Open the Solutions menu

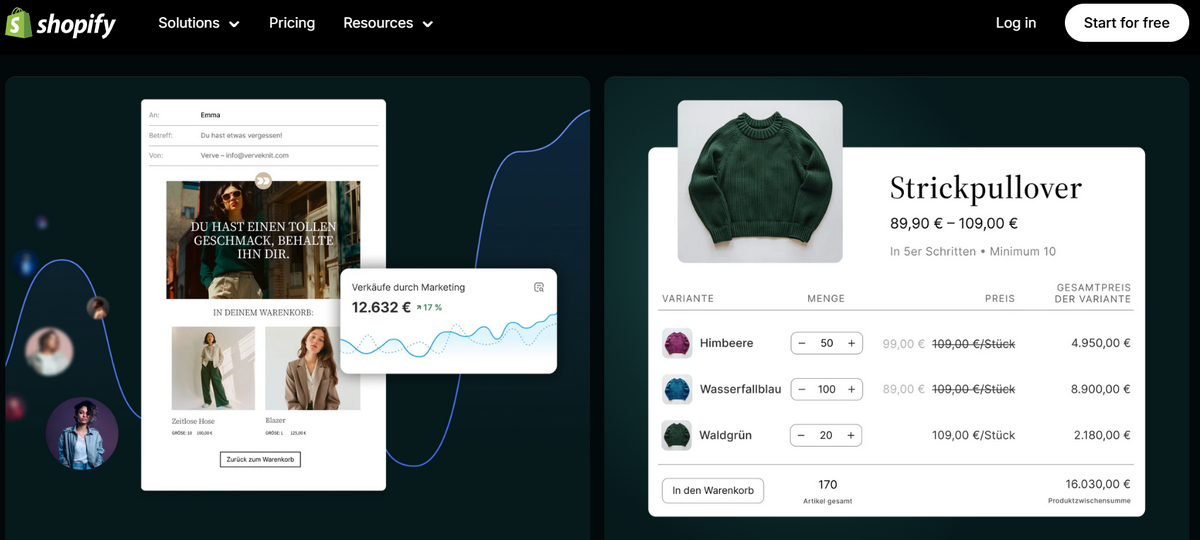click(199, 23)
